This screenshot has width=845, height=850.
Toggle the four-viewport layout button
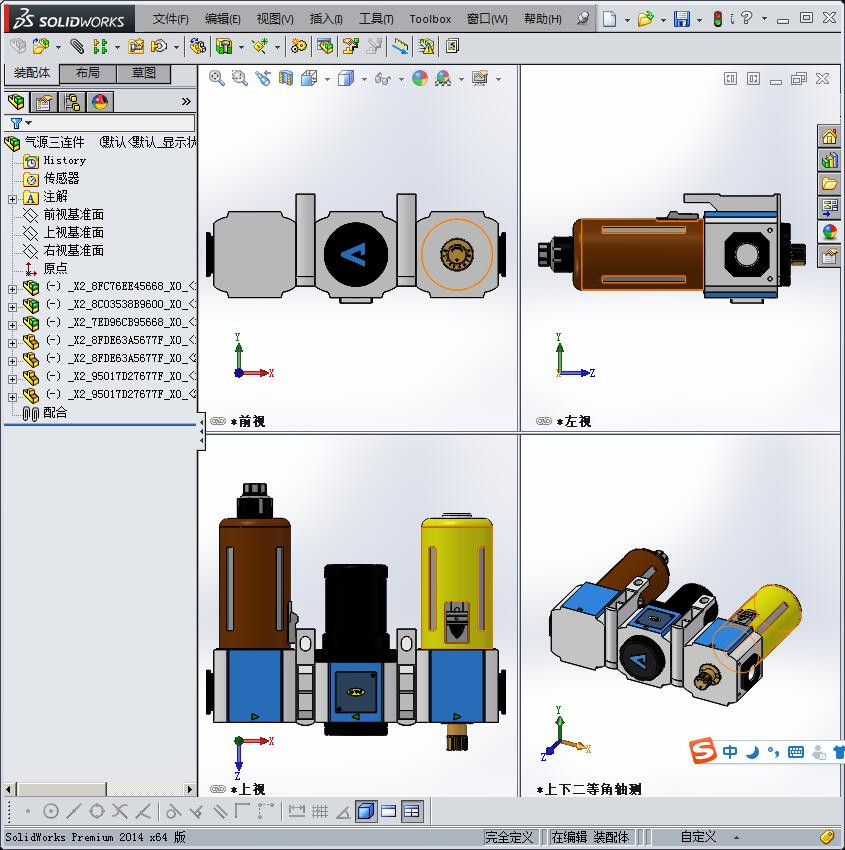click(x=412, y=812)
